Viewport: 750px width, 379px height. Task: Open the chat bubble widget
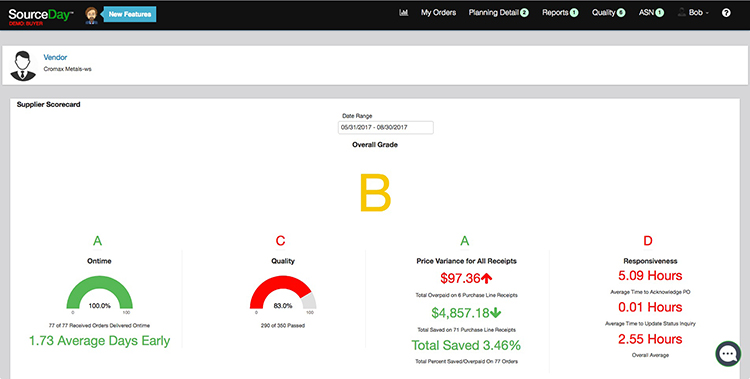(x=728, y=354)
